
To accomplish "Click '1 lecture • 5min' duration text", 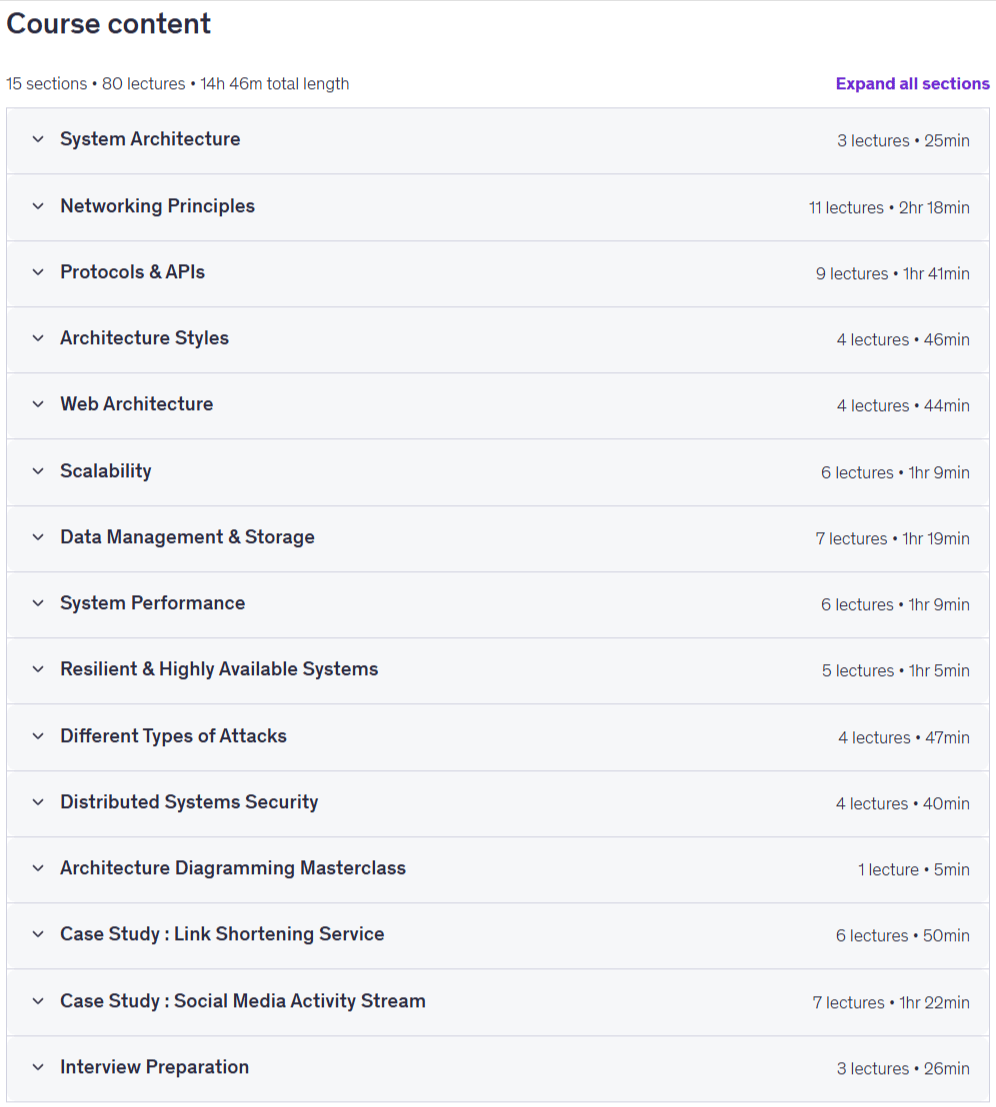I will [x=914, y=870].
